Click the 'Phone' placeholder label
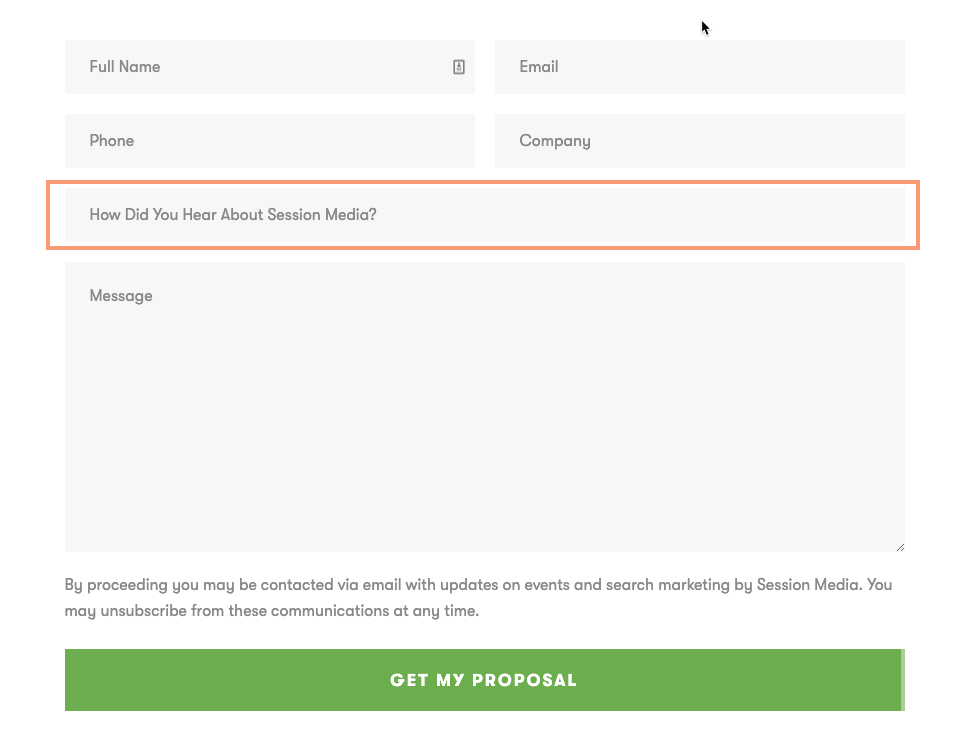This screenshot has width=972, height=741. pos(112,141)
